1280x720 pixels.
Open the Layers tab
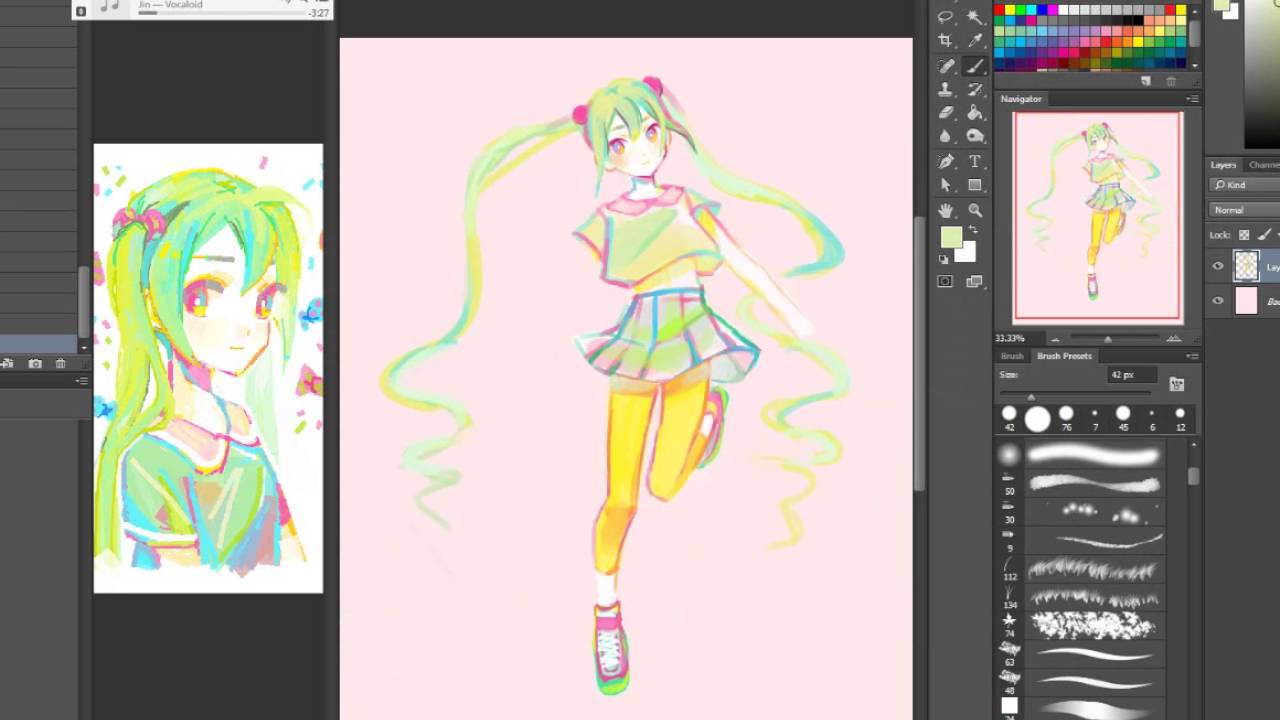pos(1223,165)
